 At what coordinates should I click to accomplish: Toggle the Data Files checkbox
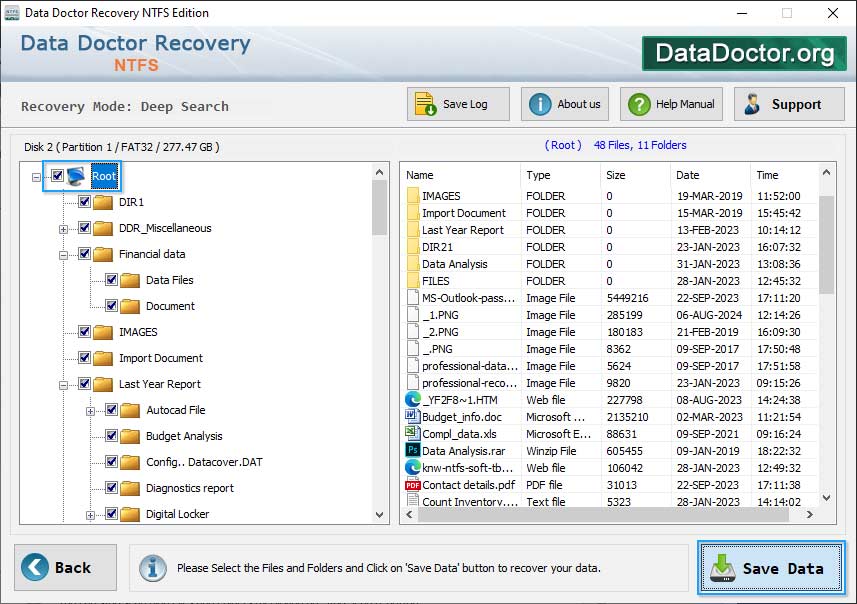(111, 280)
